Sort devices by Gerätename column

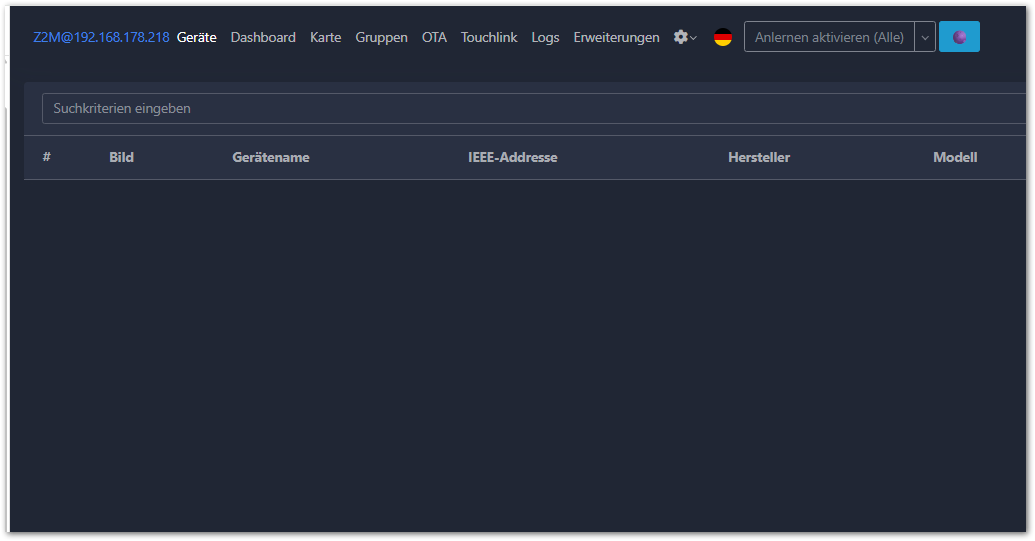point(270,157)
